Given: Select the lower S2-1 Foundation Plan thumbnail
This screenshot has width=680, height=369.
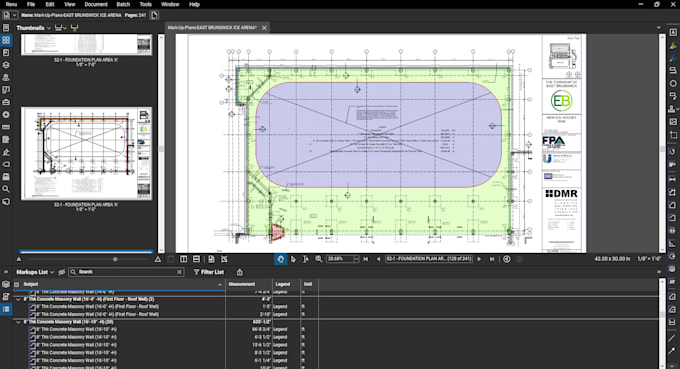Looking at the screenshot, I should point(86,153).
